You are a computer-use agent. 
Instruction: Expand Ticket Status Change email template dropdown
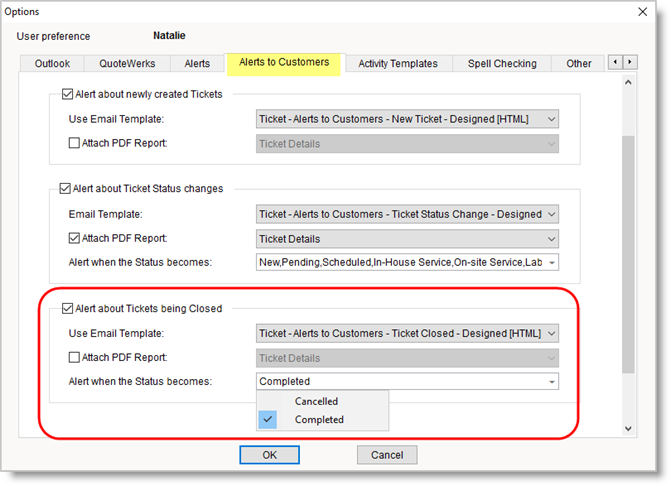550,215
